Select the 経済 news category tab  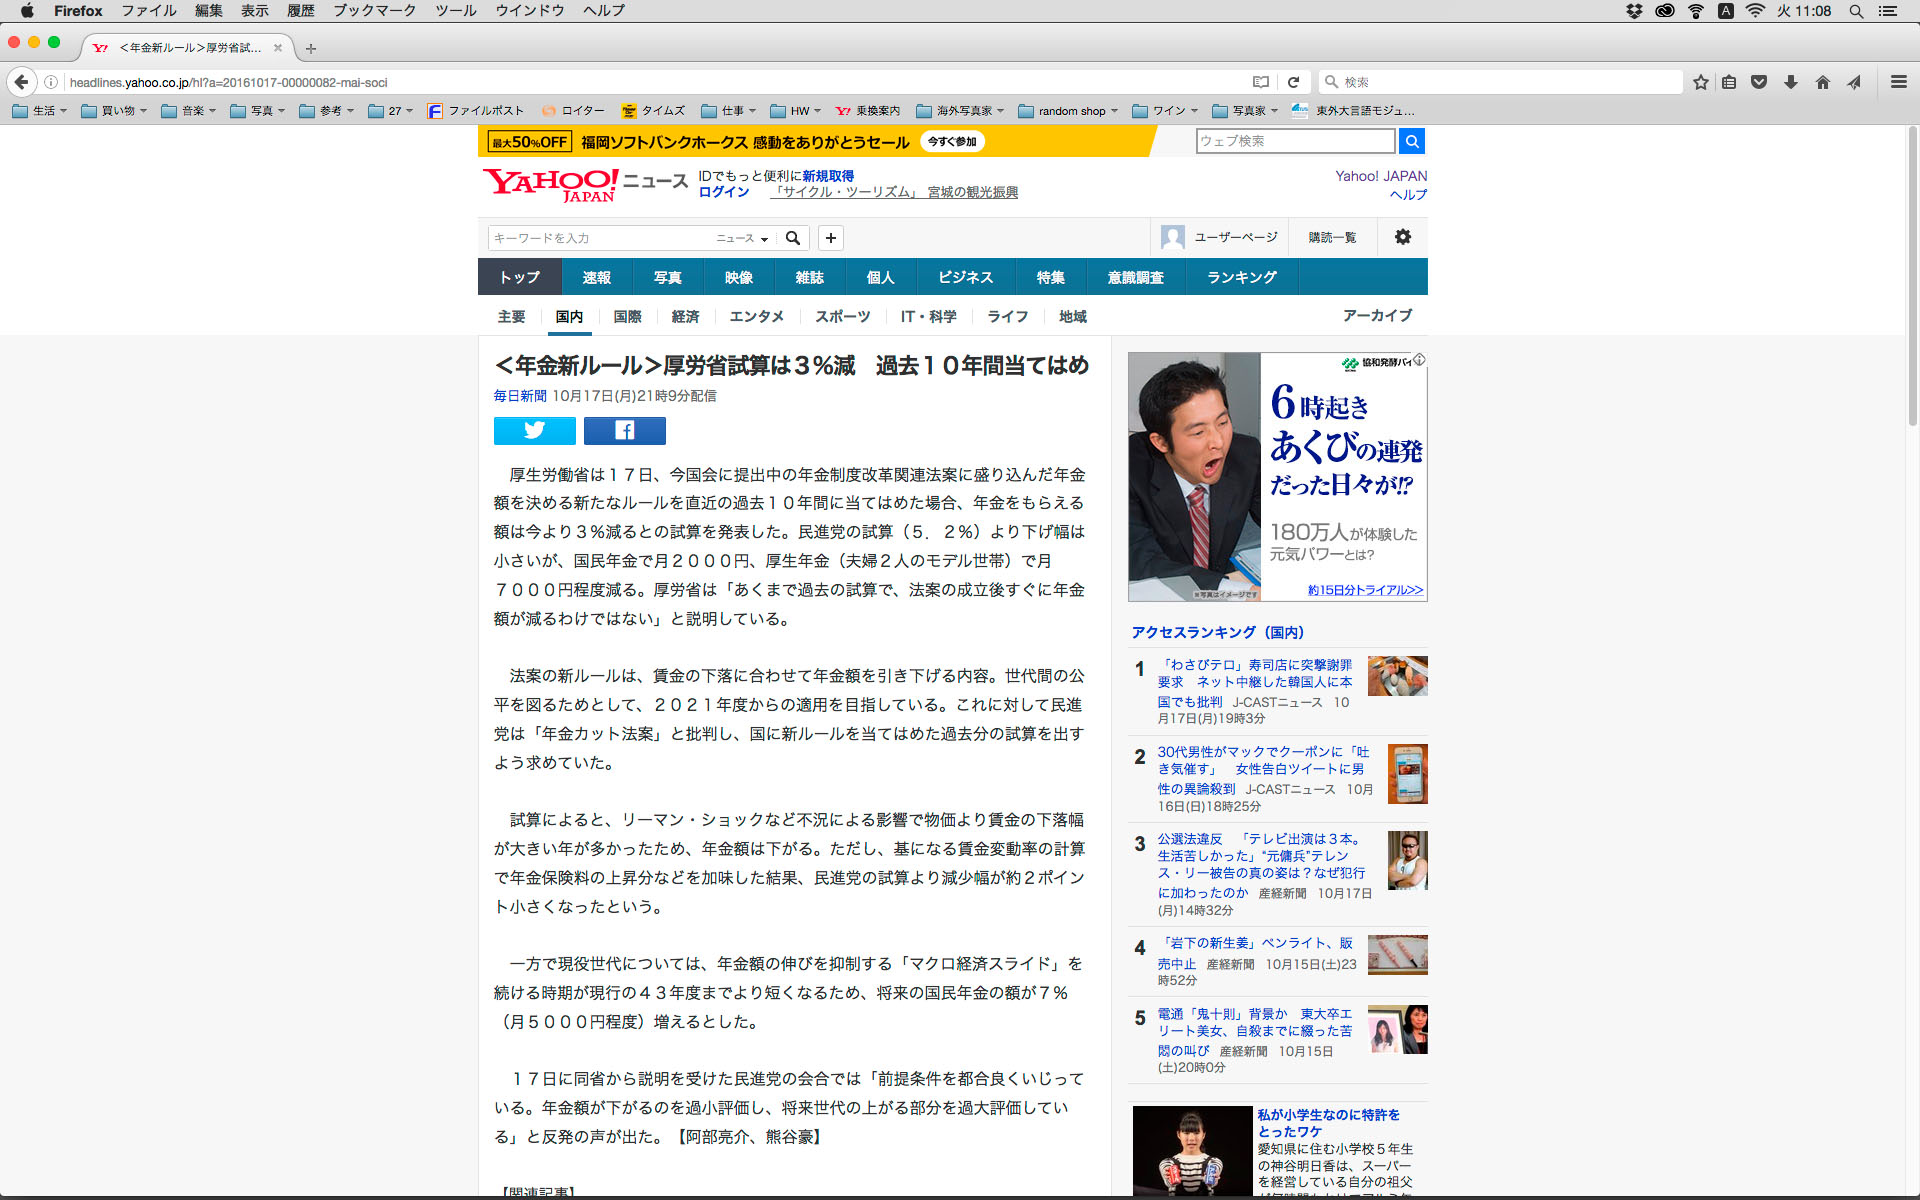[685, 316]
